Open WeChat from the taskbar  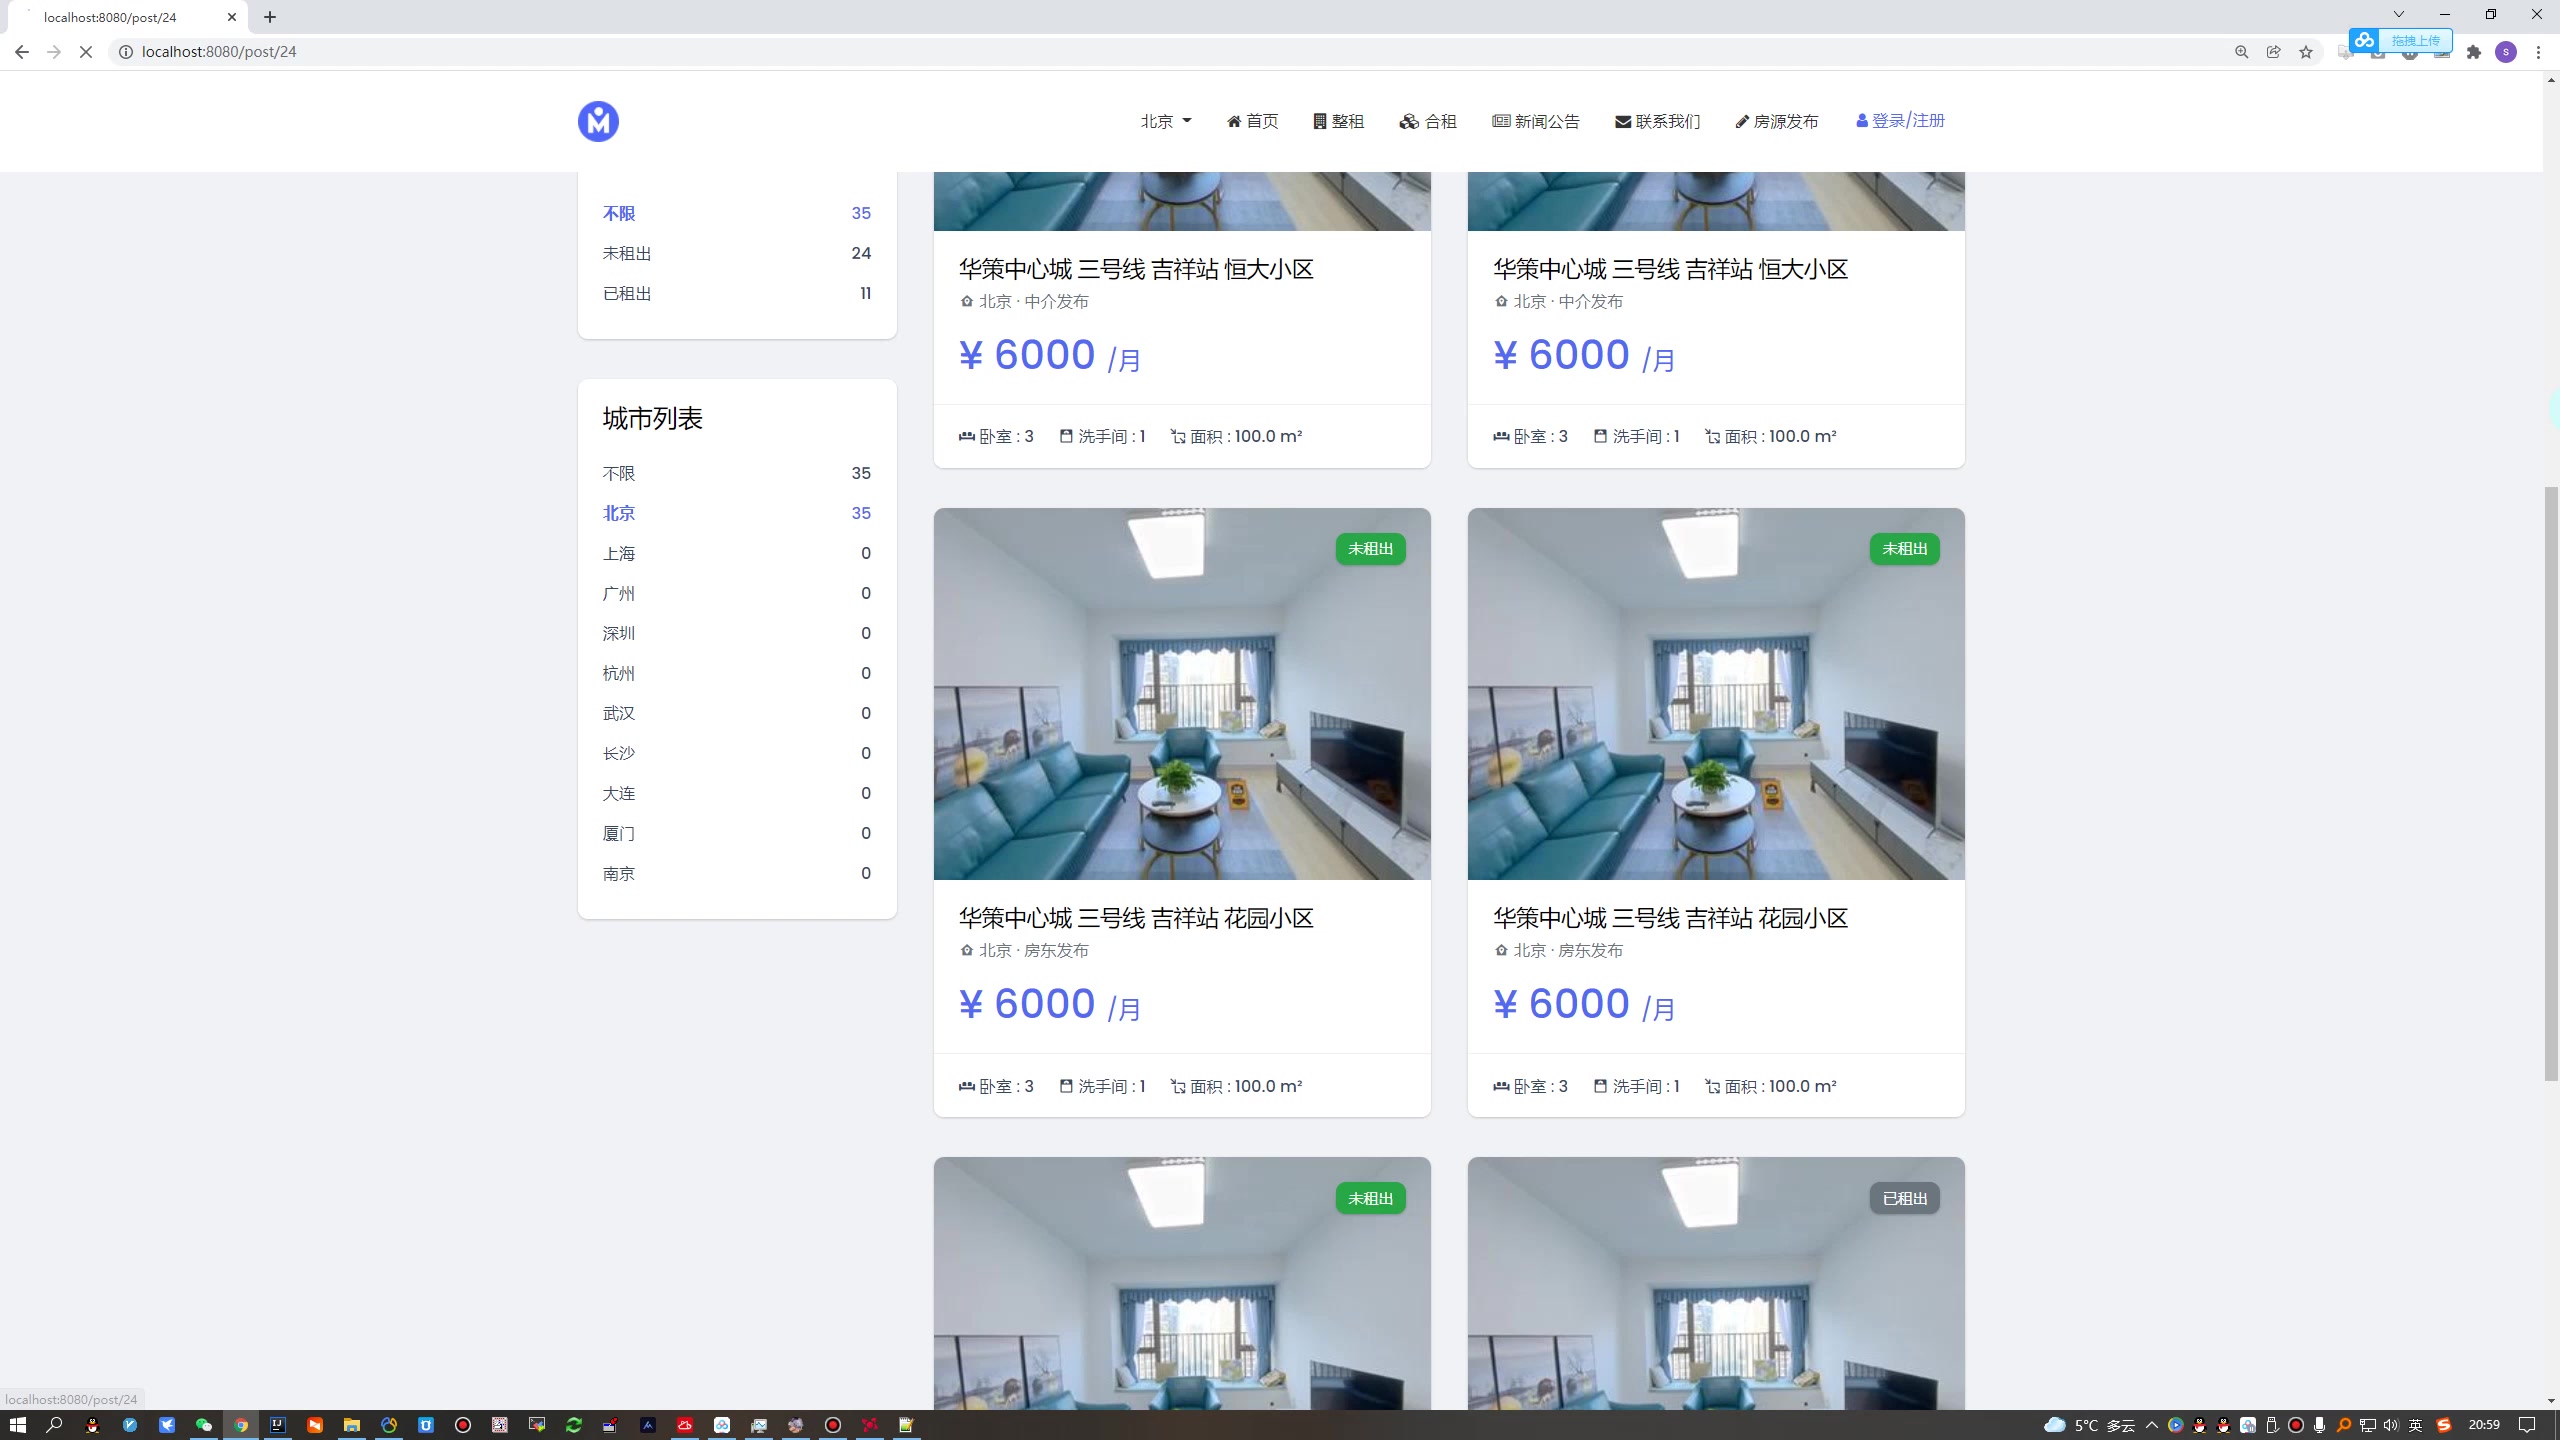tap(204, 1425)
